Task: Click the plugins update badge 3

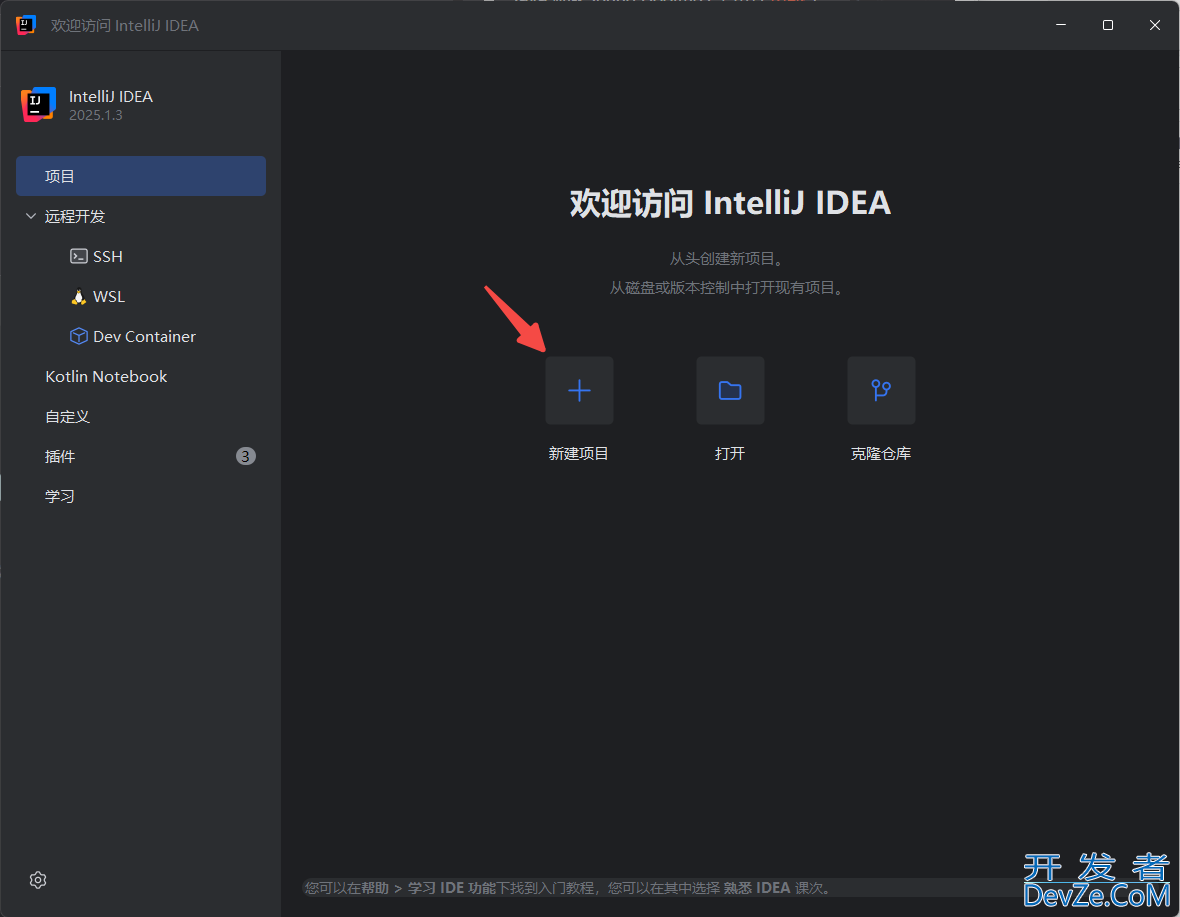Action: 245,456
